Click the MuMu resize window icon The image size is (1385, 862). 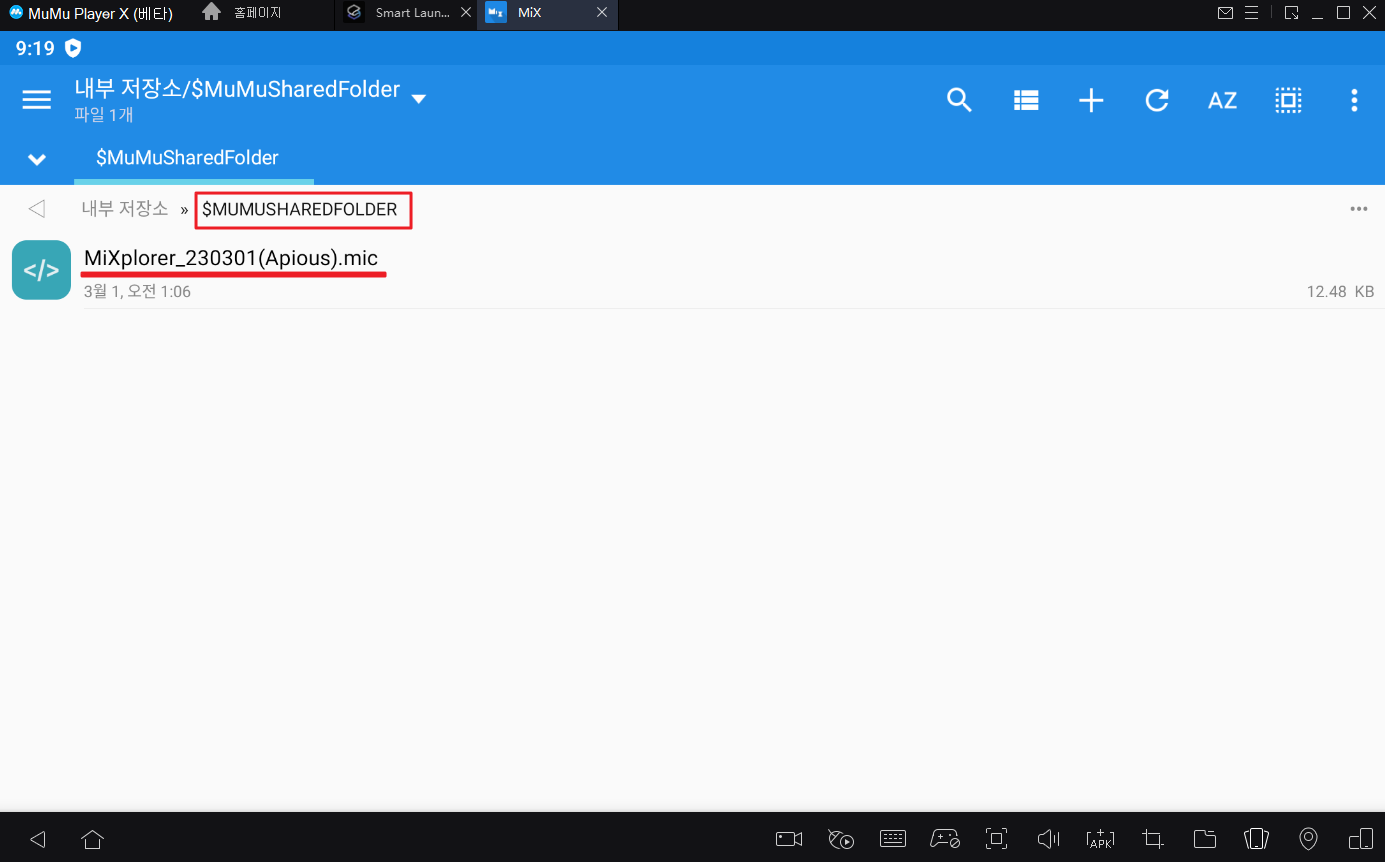1292,13
